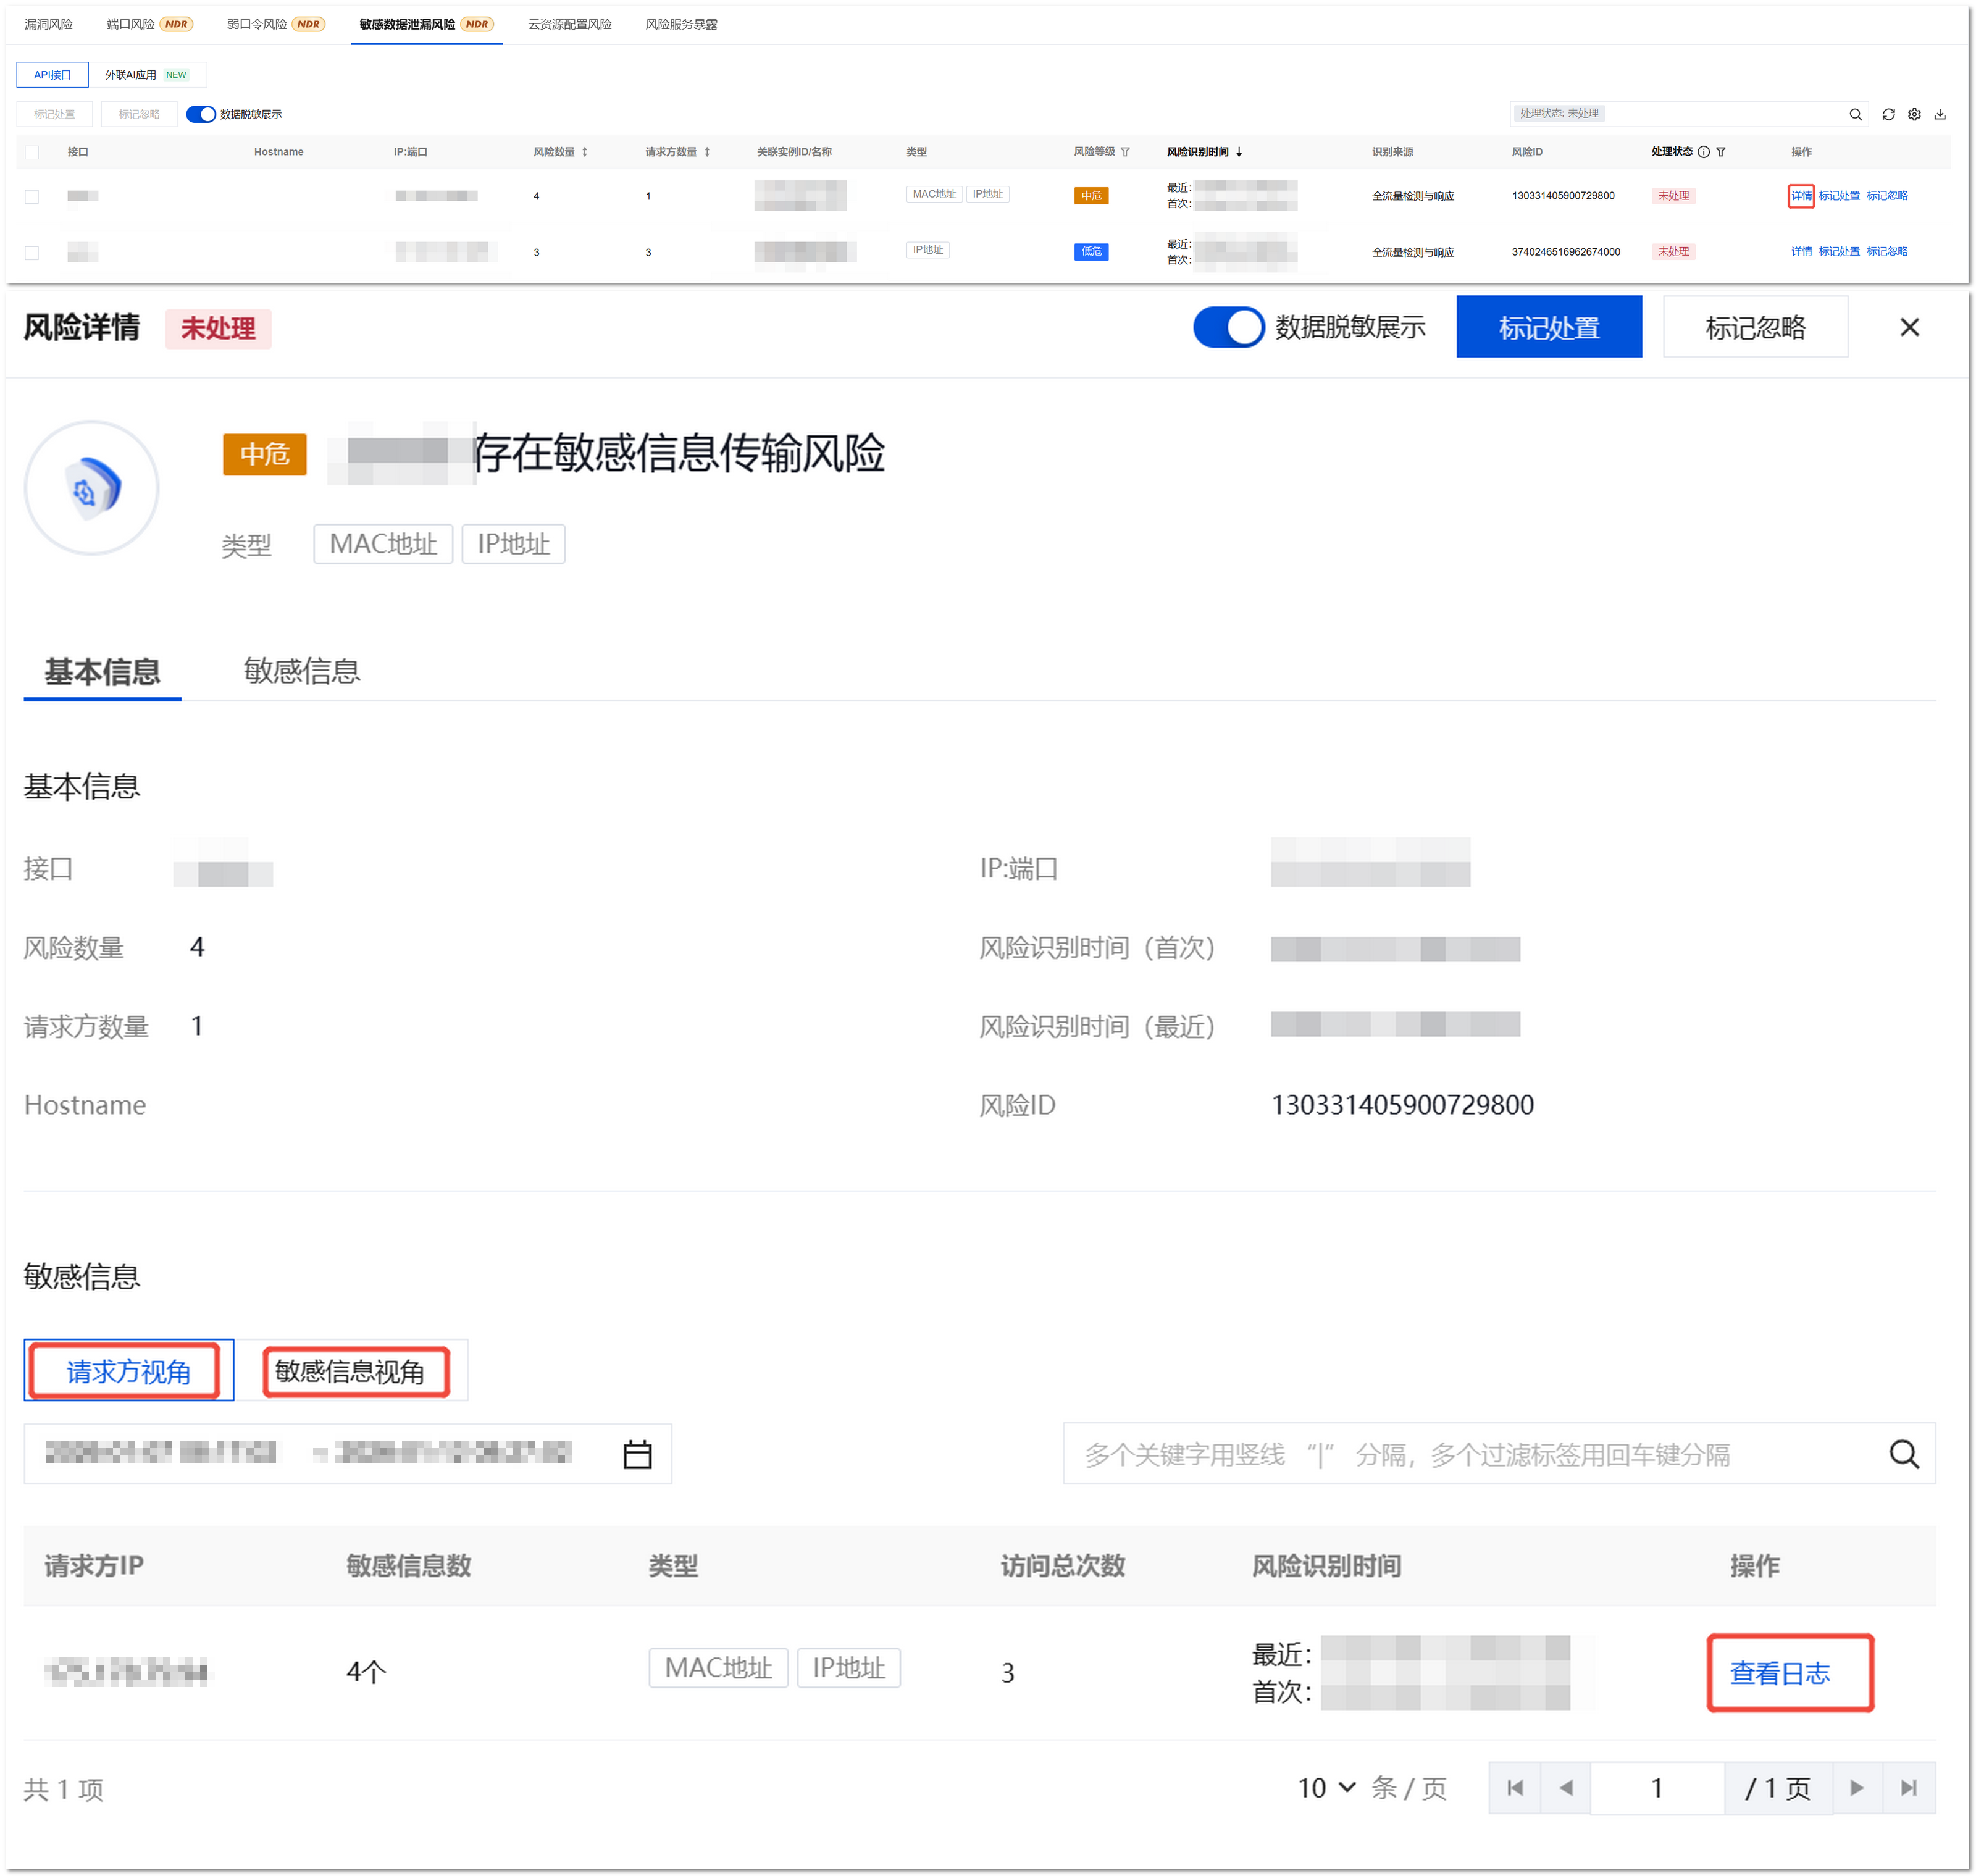The height and width of the screenshot is (1876, 1976).
Task: Toggle 数据脱敏展示 switch above the list table
Action: 201,114
